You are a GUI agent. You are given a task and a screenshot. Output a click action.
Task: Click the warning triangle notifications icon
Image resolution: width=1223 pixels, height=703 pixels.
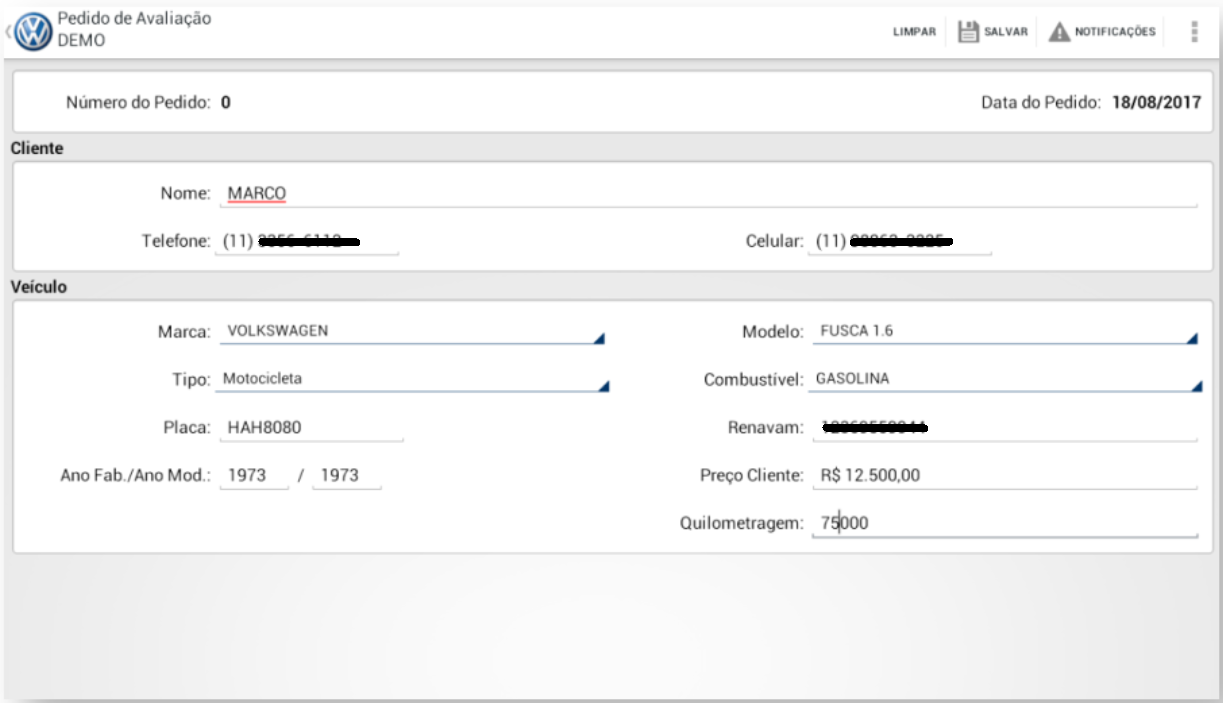point(1059,32)
